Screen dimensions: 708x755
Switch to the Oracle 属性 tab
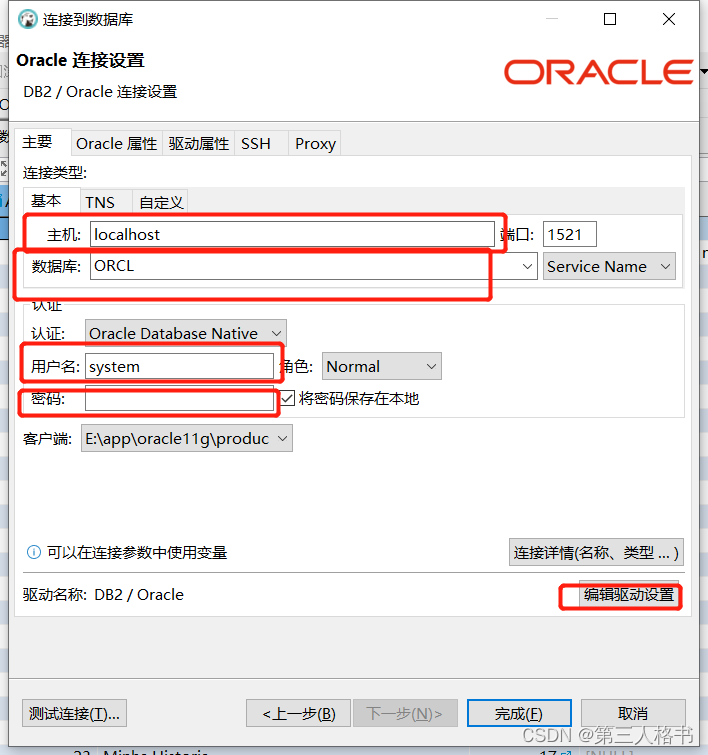point(117,143)
